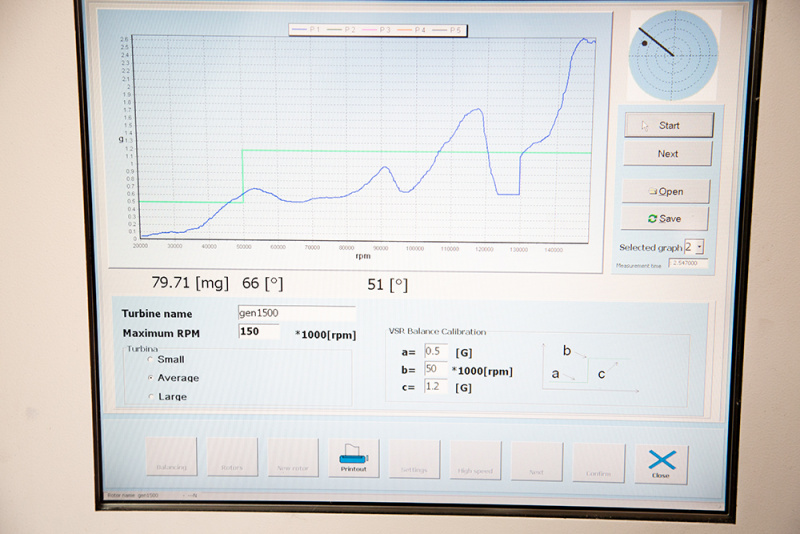Save the measurement with the green Save button
The width and height of the screenshot is (800, 534).
[x=665, y=218]
